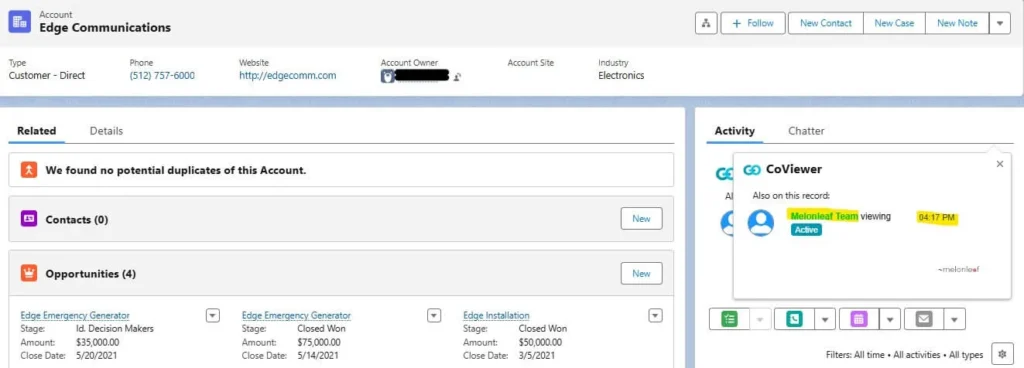Expand the dropdown next to Email
Image resolution: width=1024 pixels, height=368 pixels.
click(955, 319)
